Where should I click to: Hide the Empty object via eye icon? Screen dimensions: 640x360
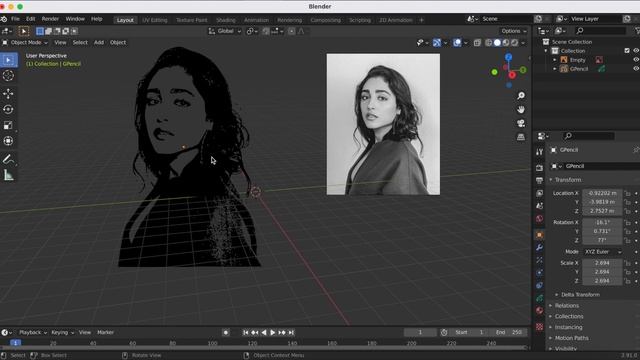pos(636,60)
